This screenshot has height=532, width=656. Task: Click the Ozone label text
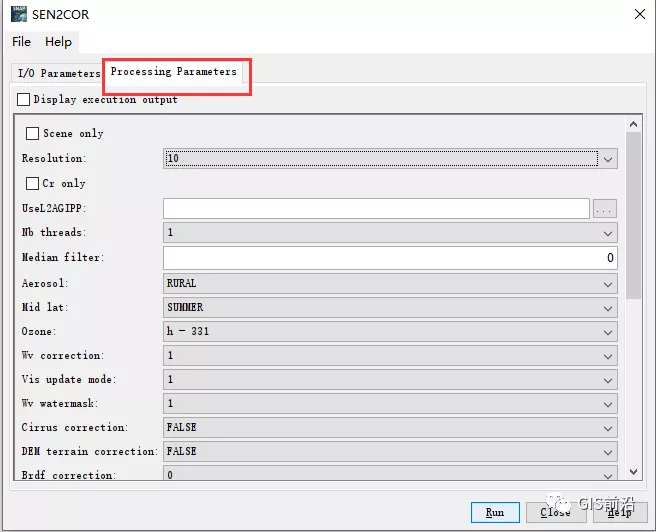click(x=39, y=331)
